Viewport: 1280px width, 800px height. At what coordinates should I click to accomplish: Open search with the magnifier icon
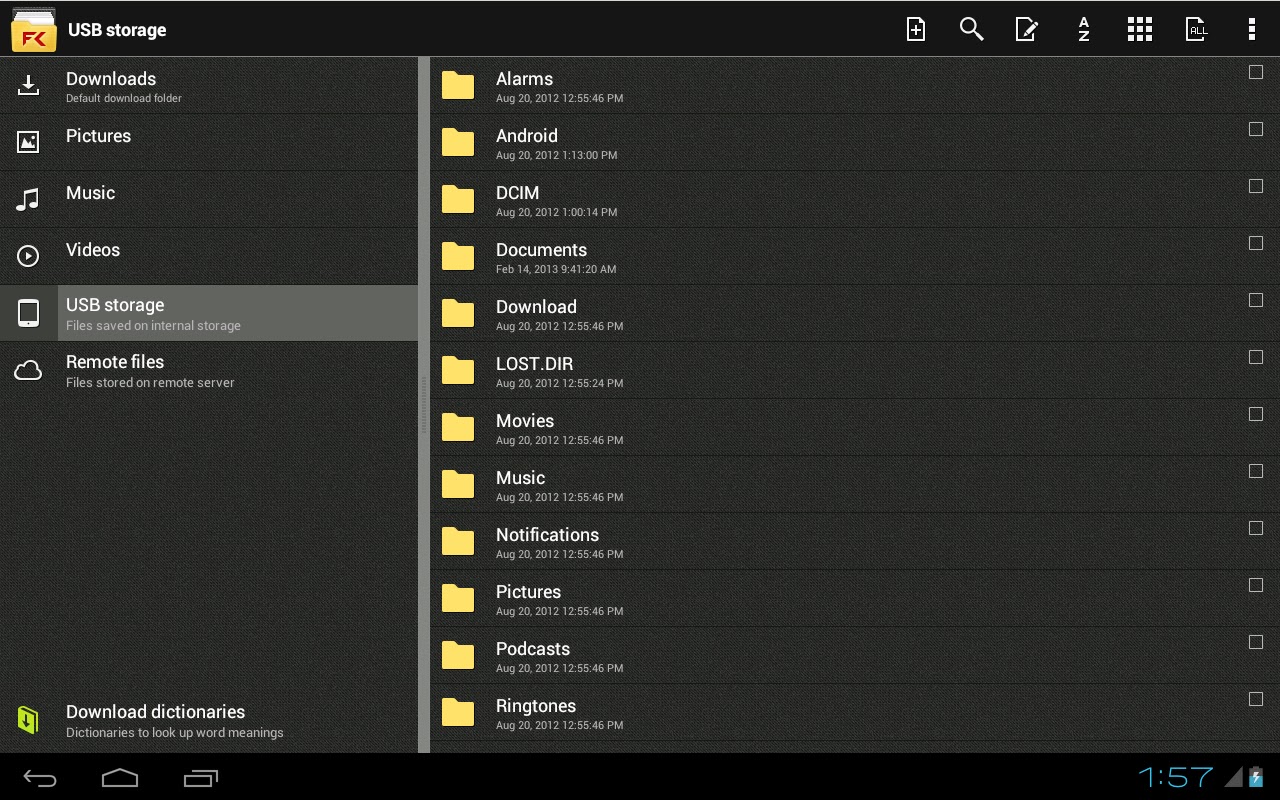tap(971, 29)
